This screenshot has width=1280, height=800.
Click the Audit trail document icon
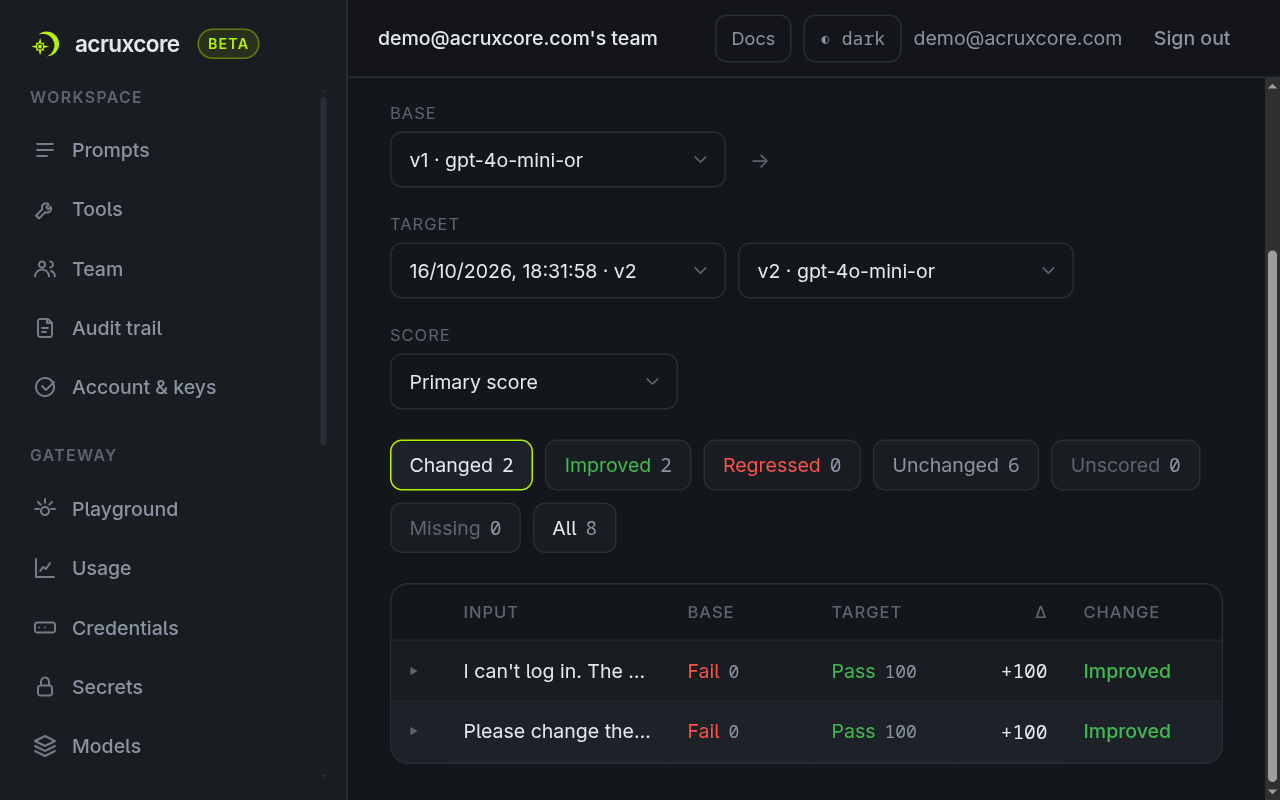[45, 328]
